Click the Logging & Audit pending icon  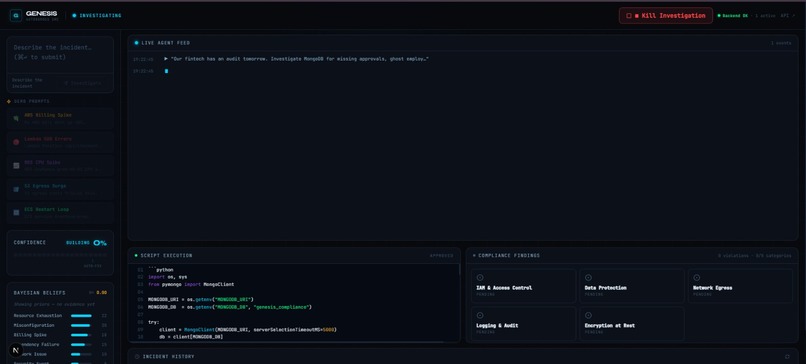[480, 315]
